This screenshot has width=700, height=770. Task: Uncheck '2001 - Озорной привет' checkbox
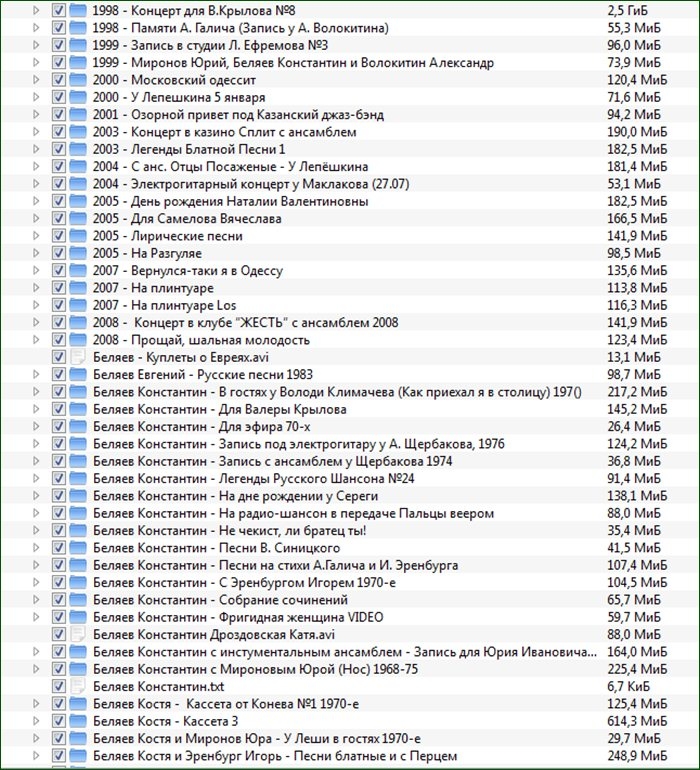(x=58, y=114)
